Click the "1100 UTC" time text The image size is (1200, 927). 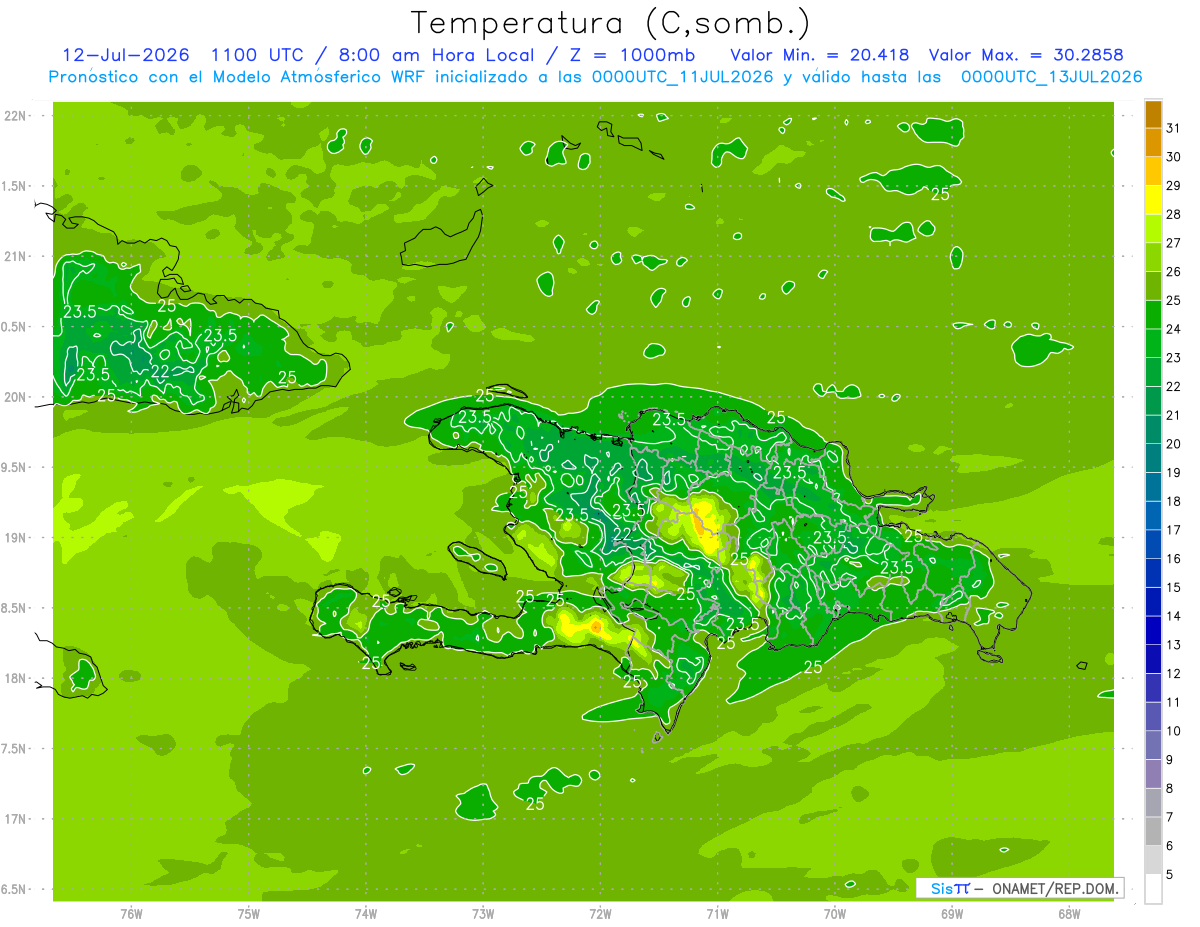coord(257,55)
